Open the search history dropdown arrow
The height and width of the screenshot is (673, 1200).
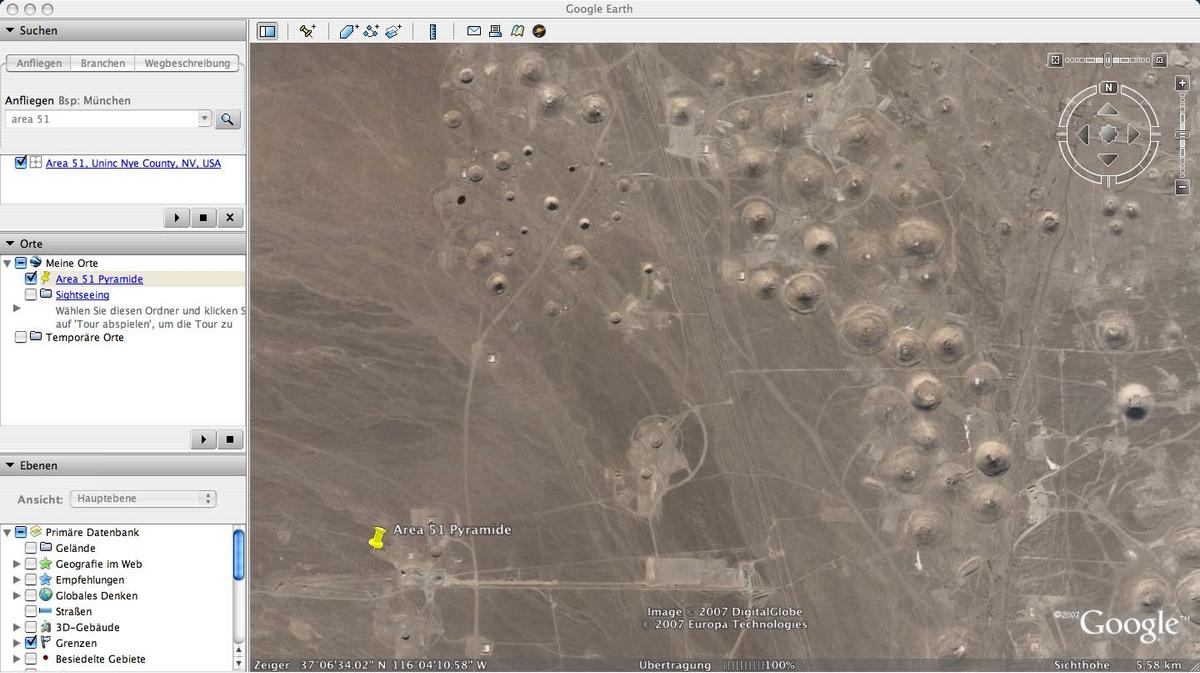205,119
